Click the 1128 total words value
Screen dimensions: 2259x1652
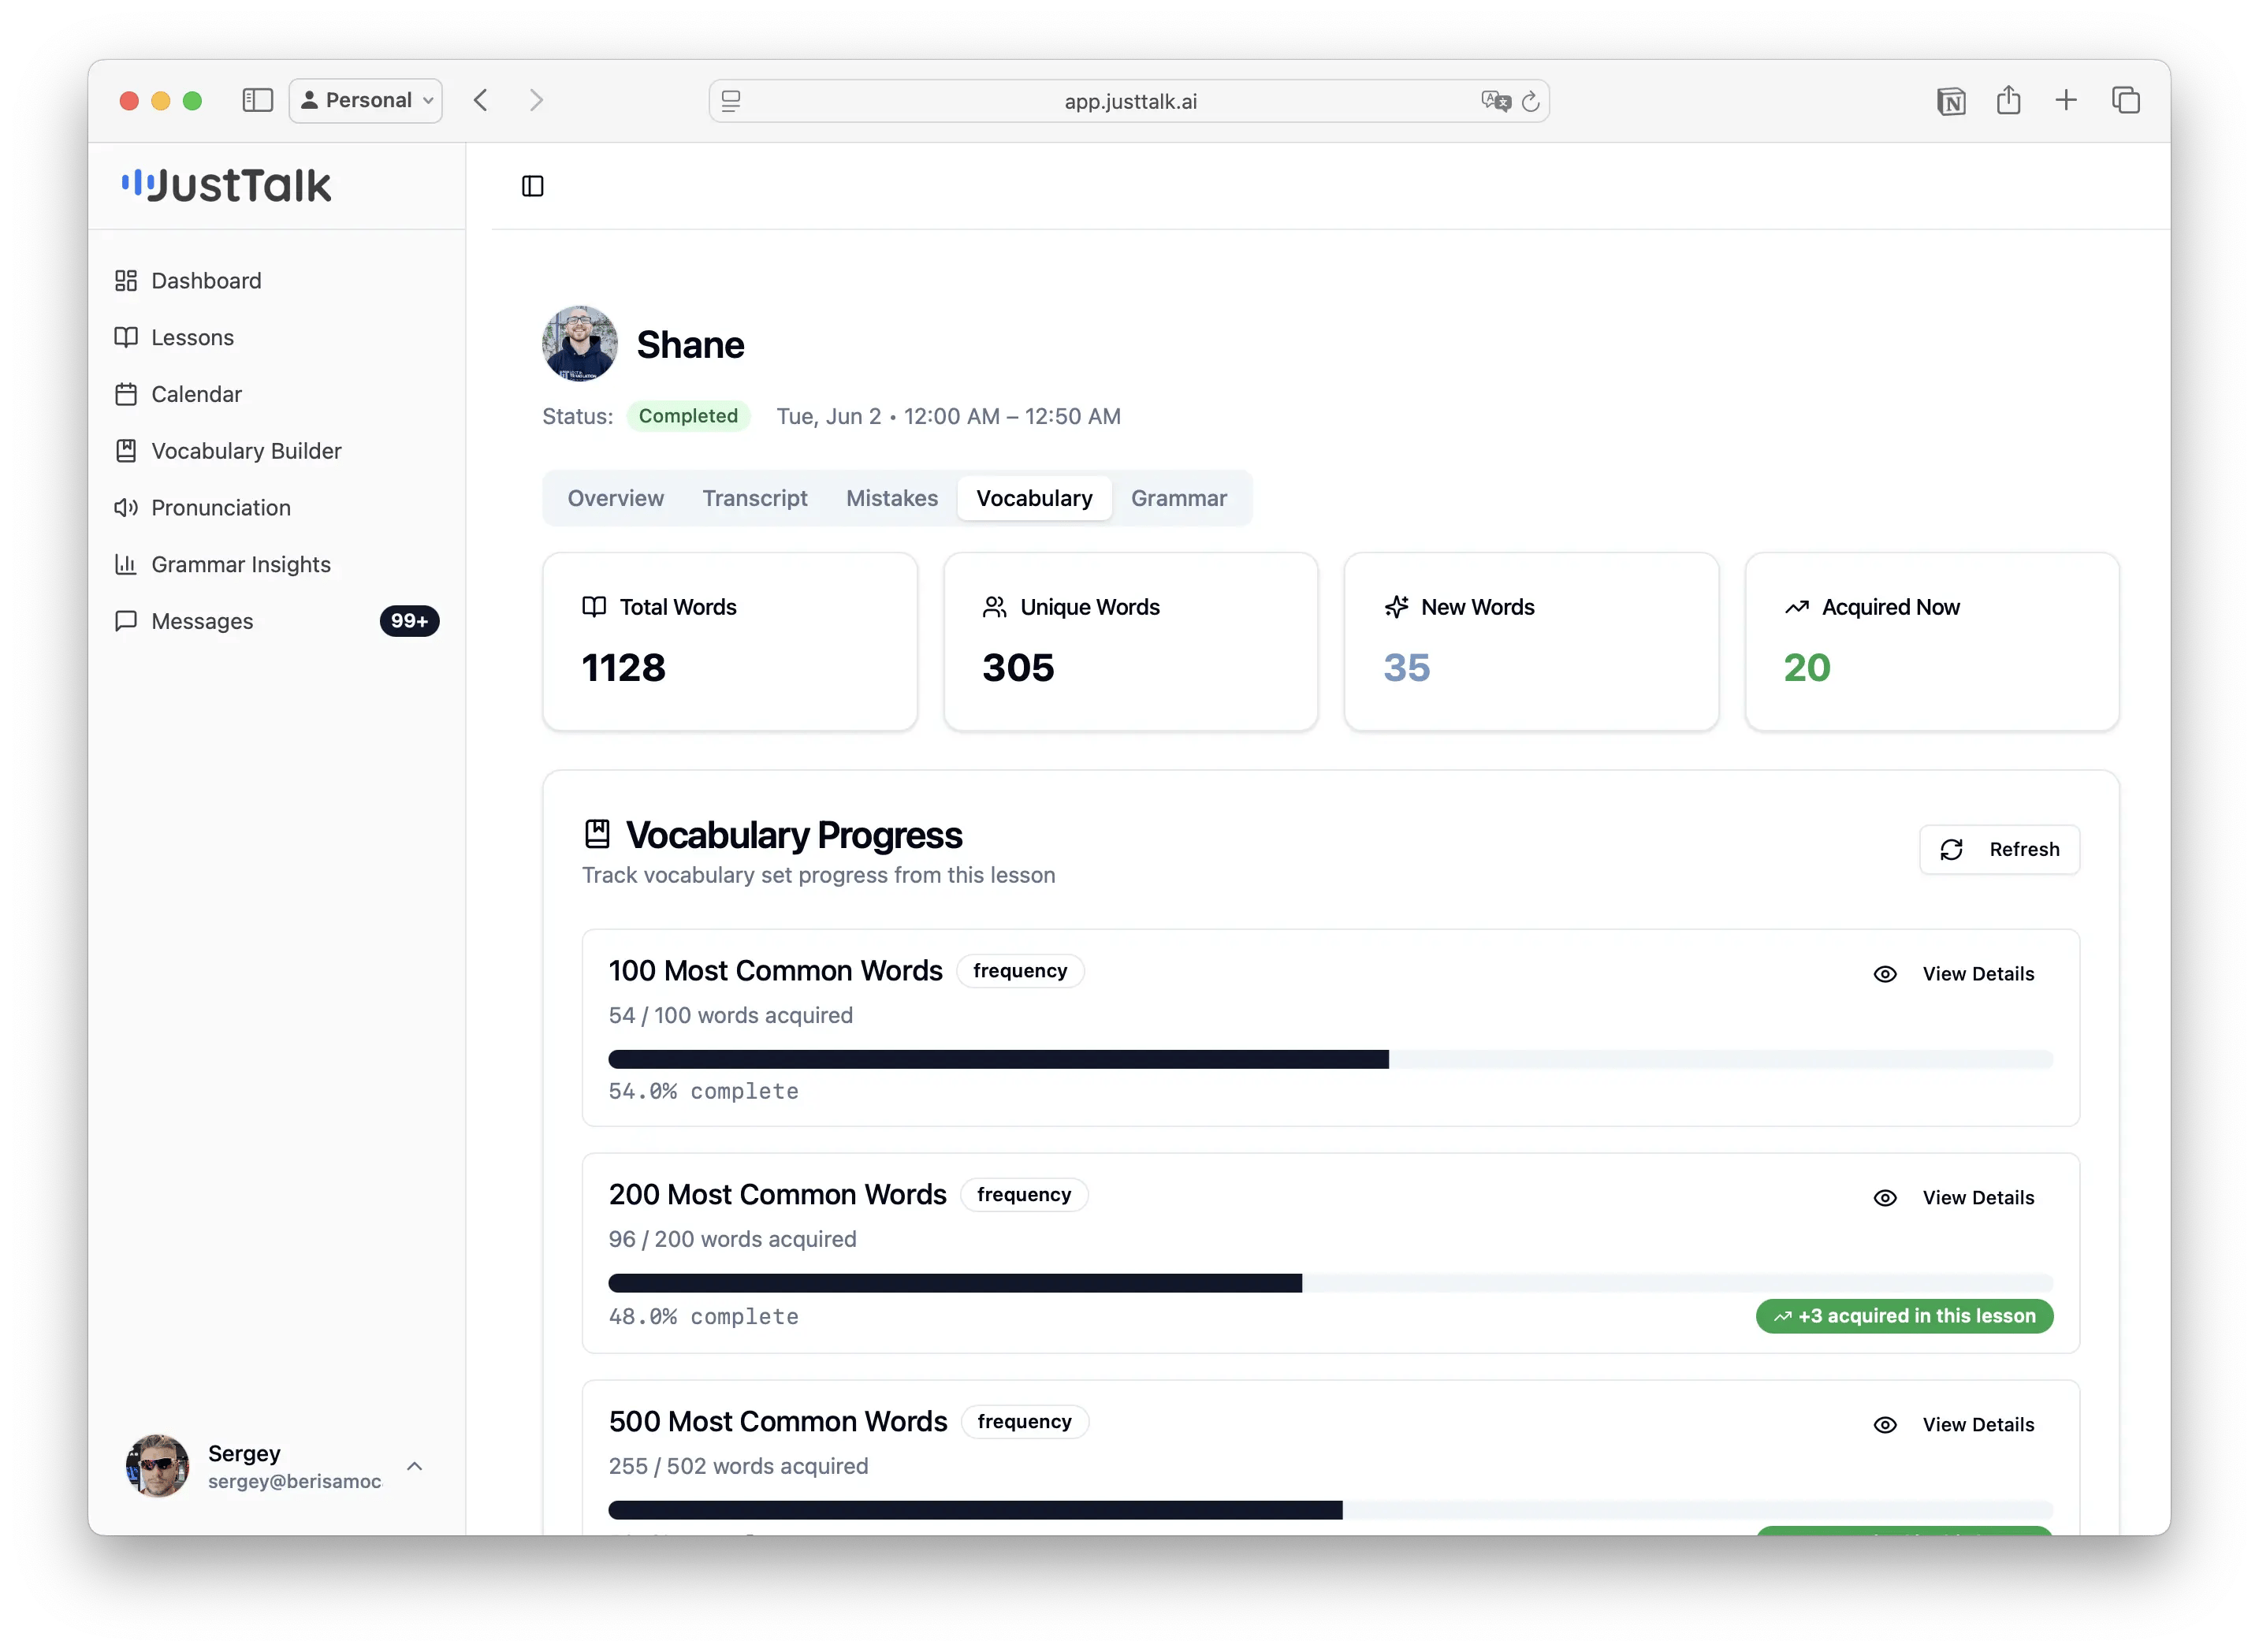pos(624,668)
